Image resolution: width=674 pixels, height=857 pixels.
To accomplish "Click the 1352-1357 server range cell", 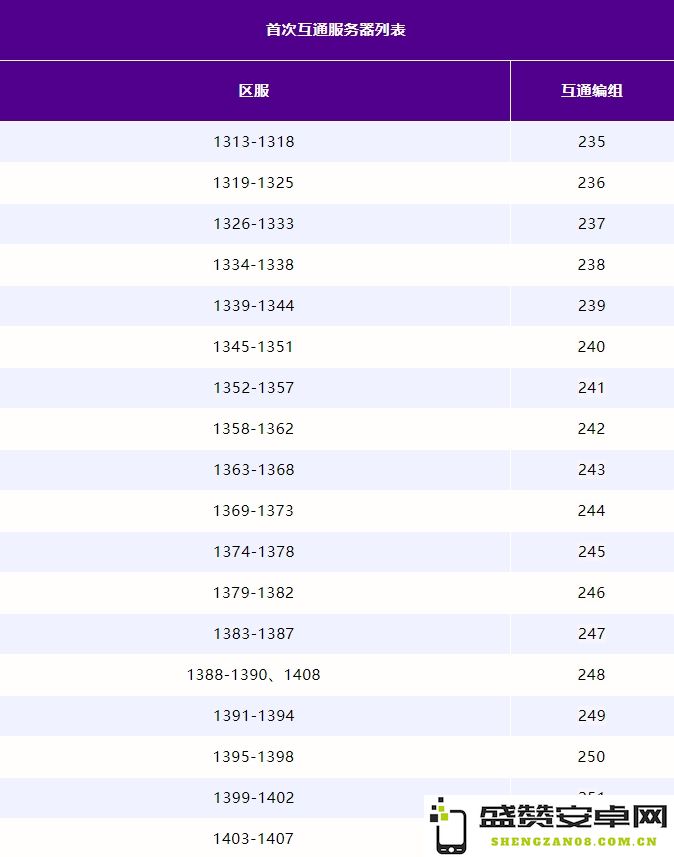I will (254, 388).
